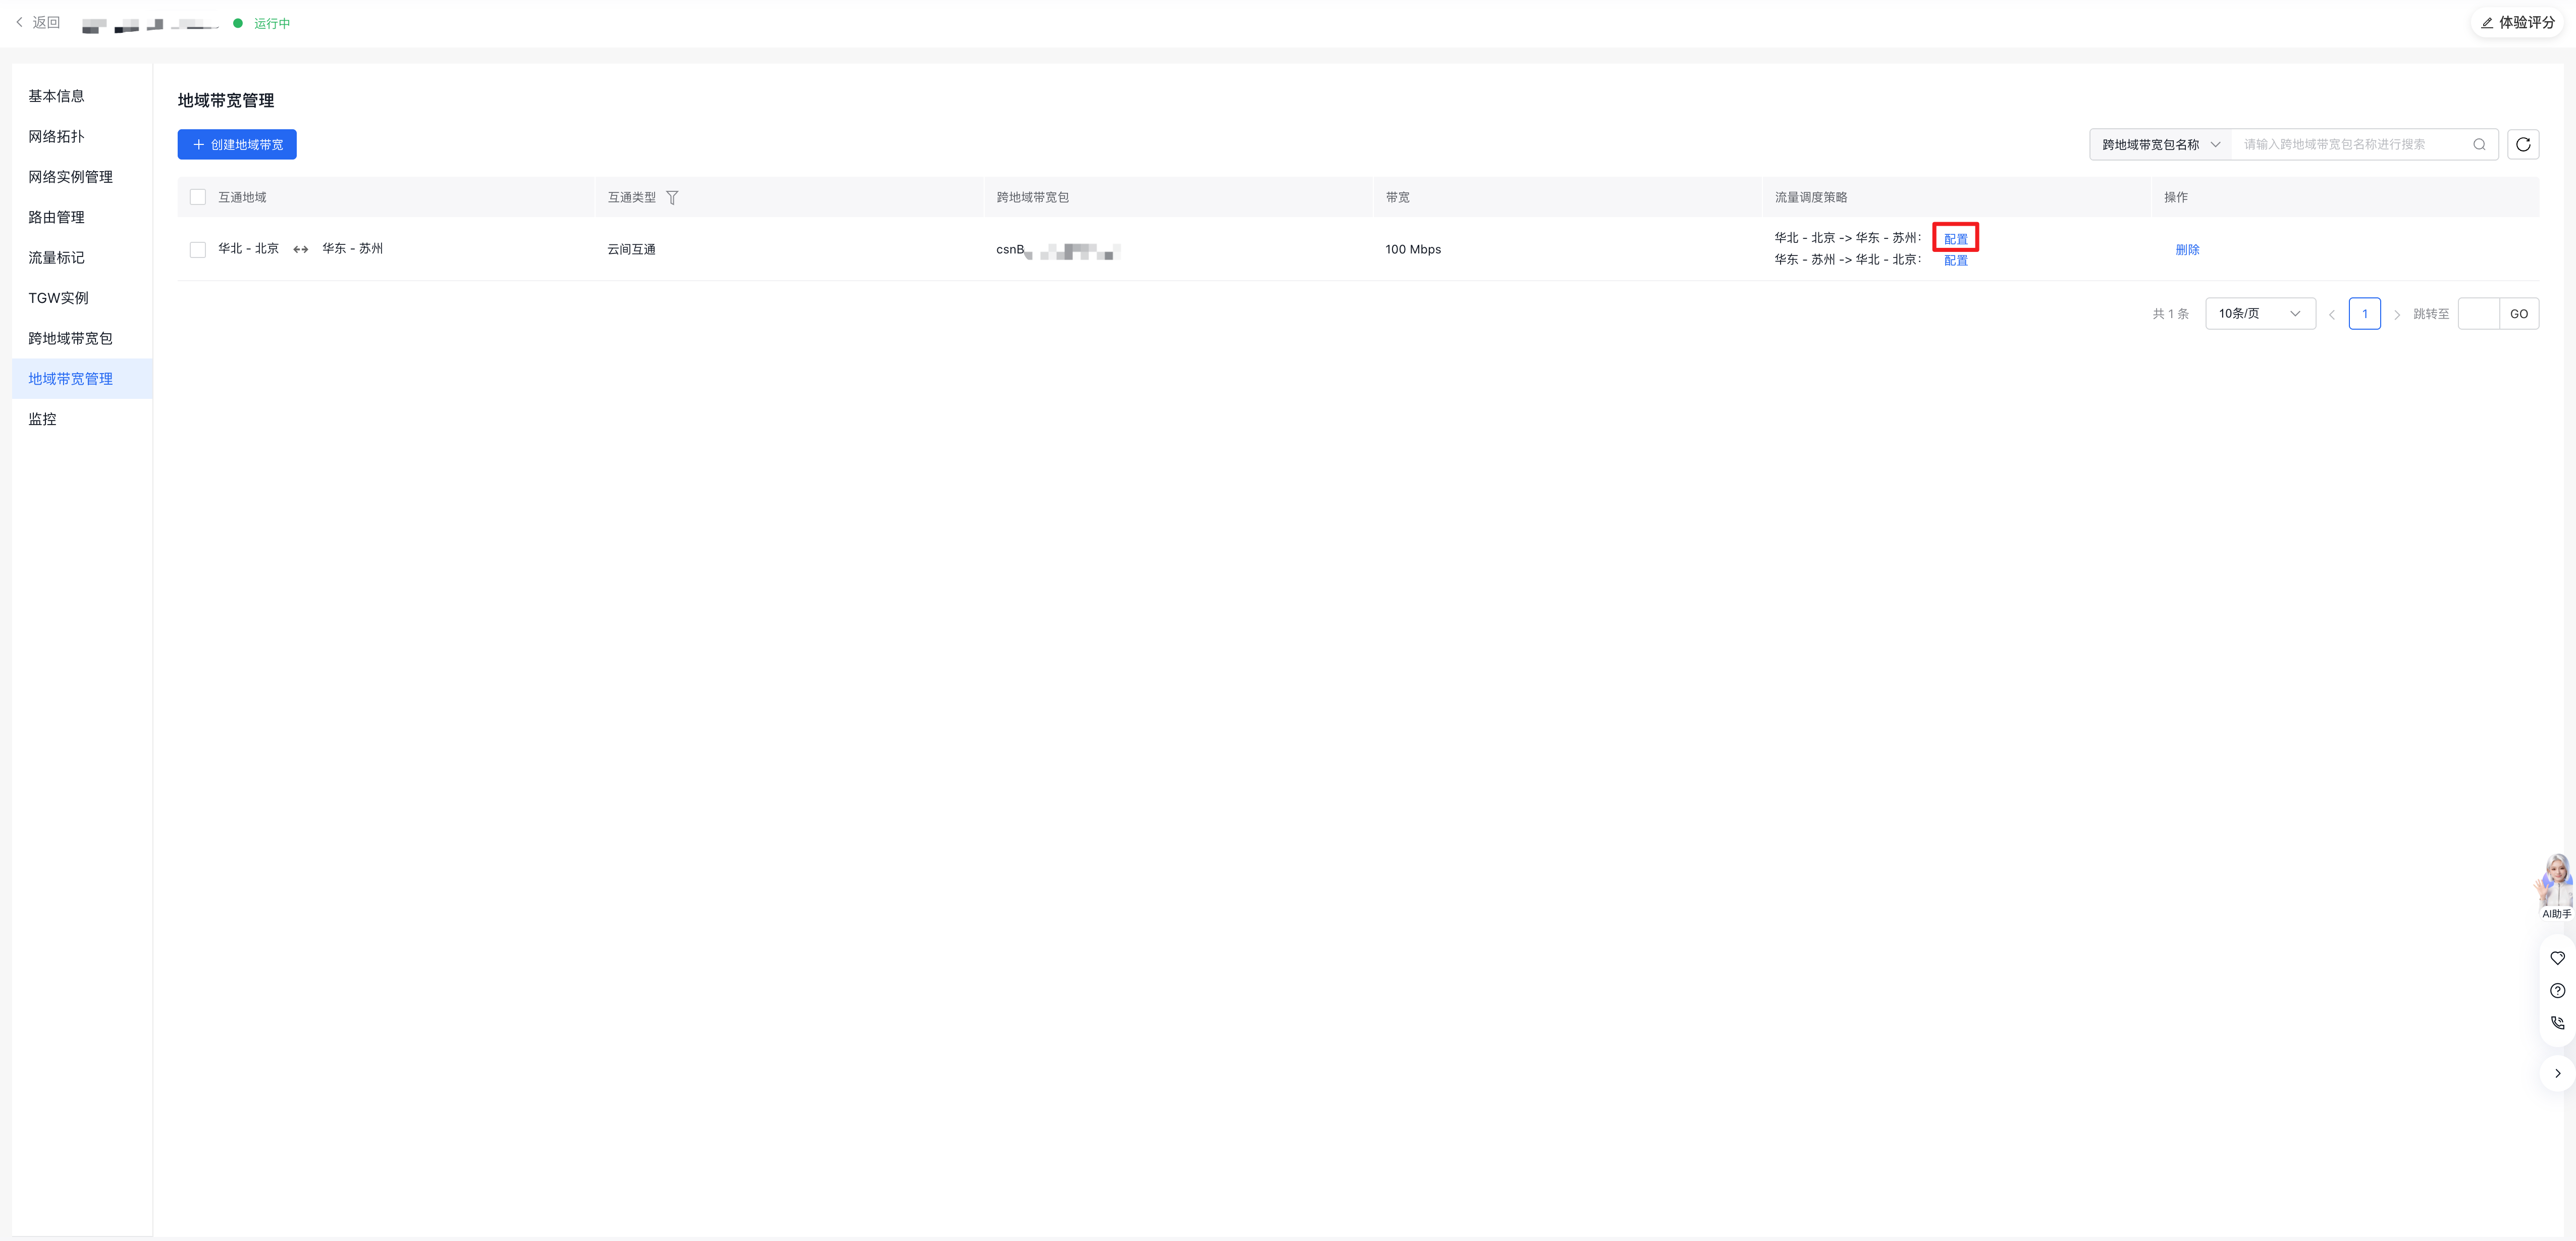
Task: Click the 云间互通 type cell
Action: pyautogui.click(x=631, y=249)
